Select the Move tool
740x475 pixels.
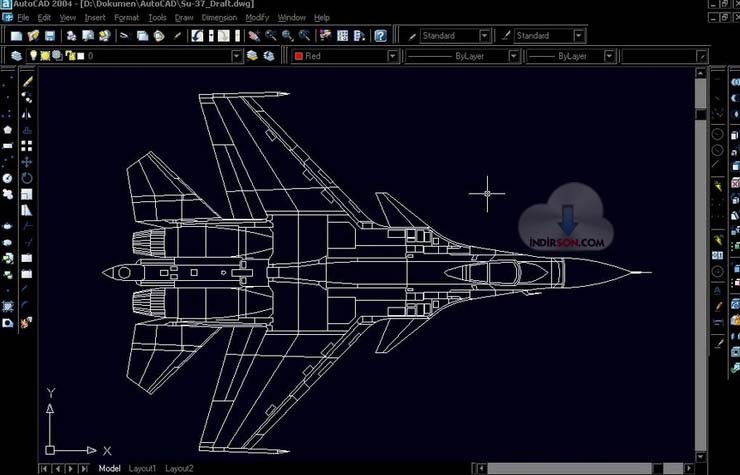click(x=27, y=162)
